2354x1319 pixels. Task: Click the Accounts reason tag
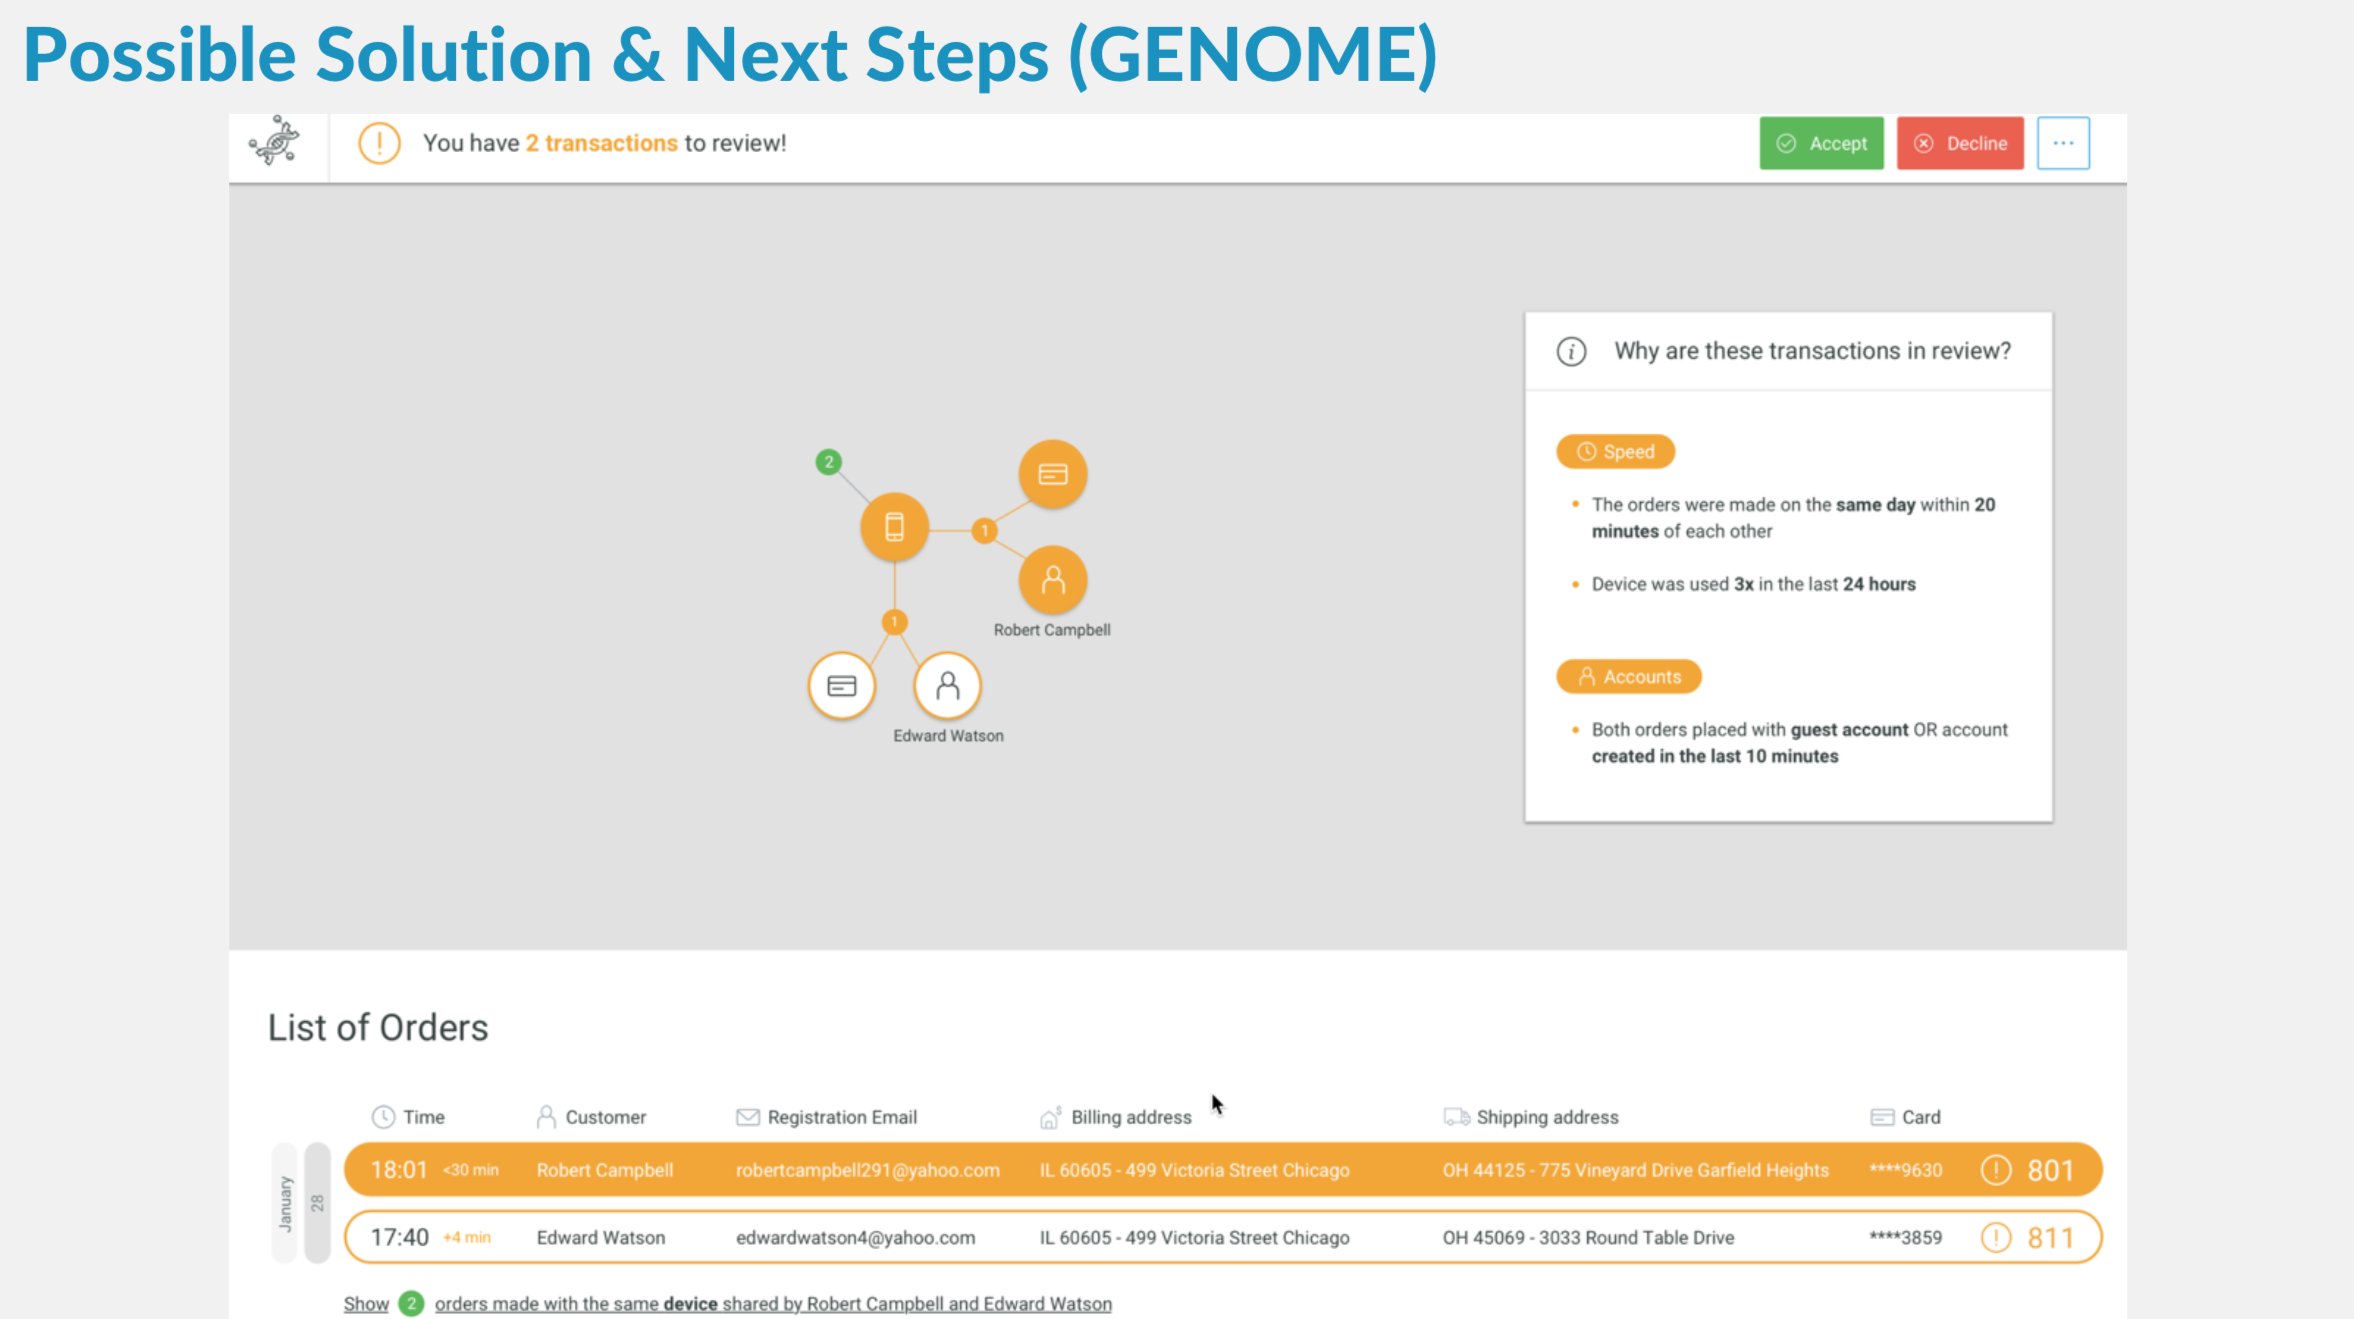(1628, 677)
